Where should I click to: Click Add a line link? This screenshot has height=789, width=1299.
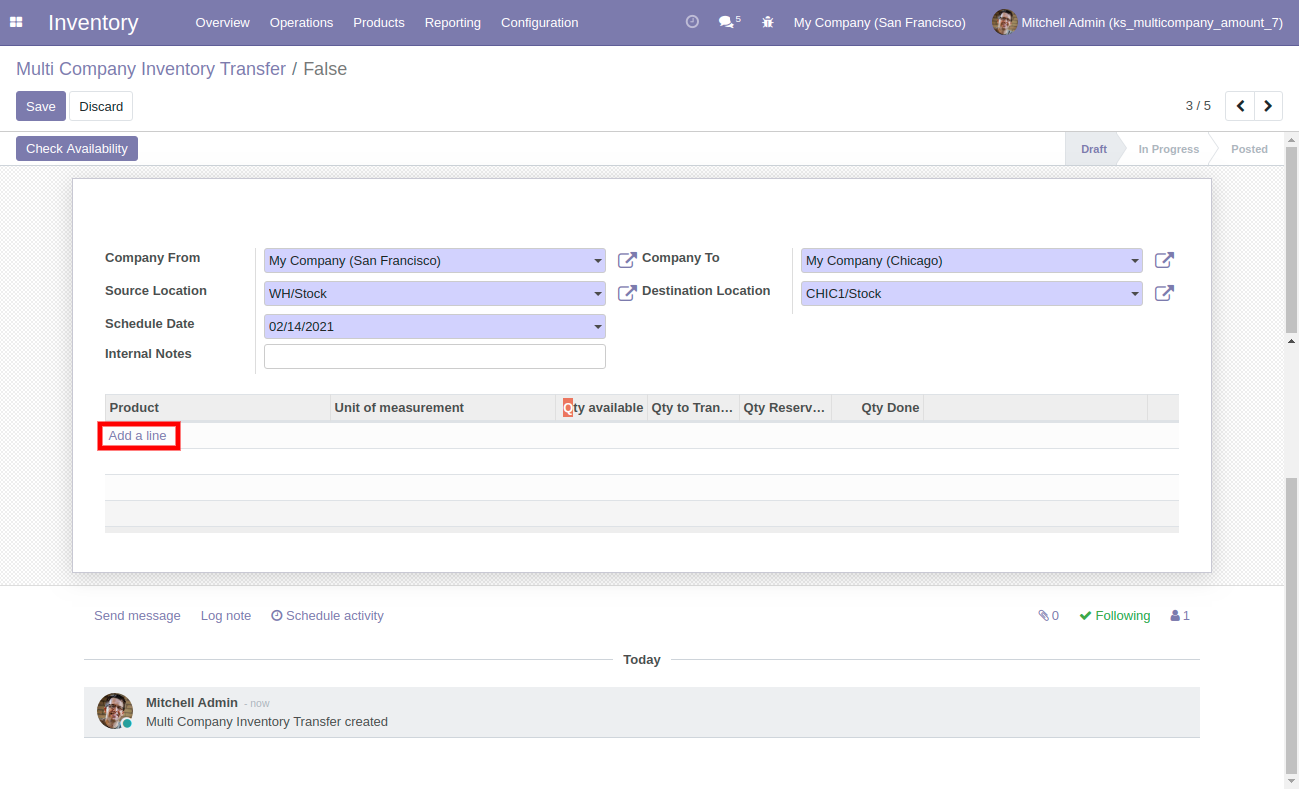point(138,436)
